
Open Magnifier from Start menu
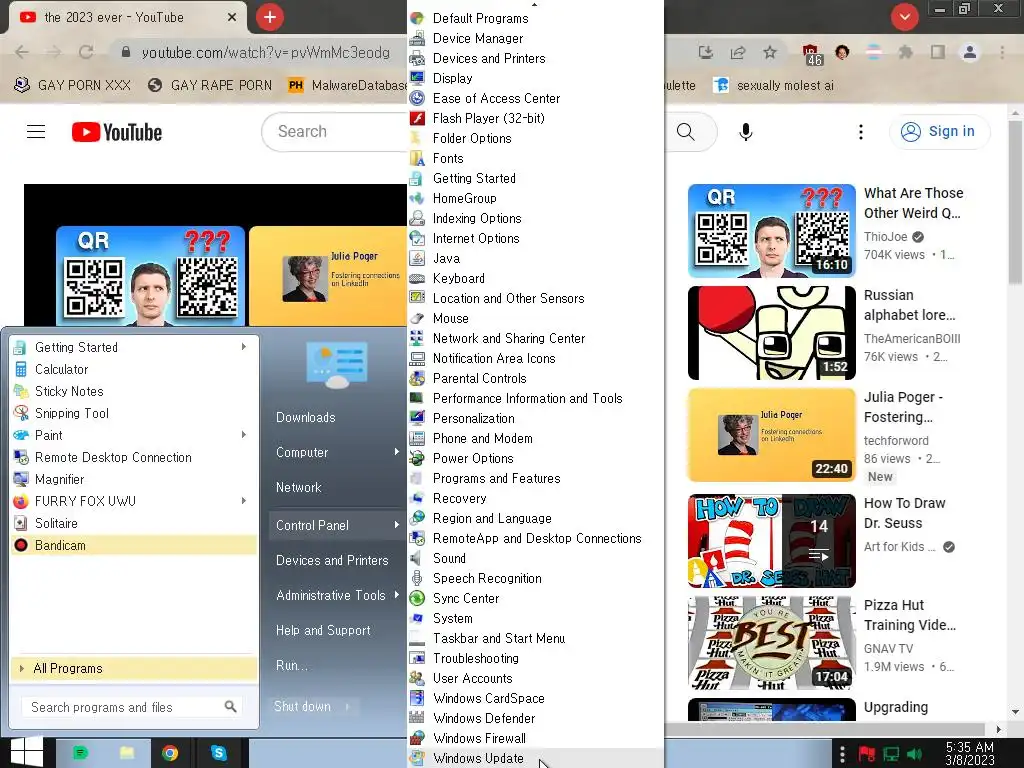(134, 479)
